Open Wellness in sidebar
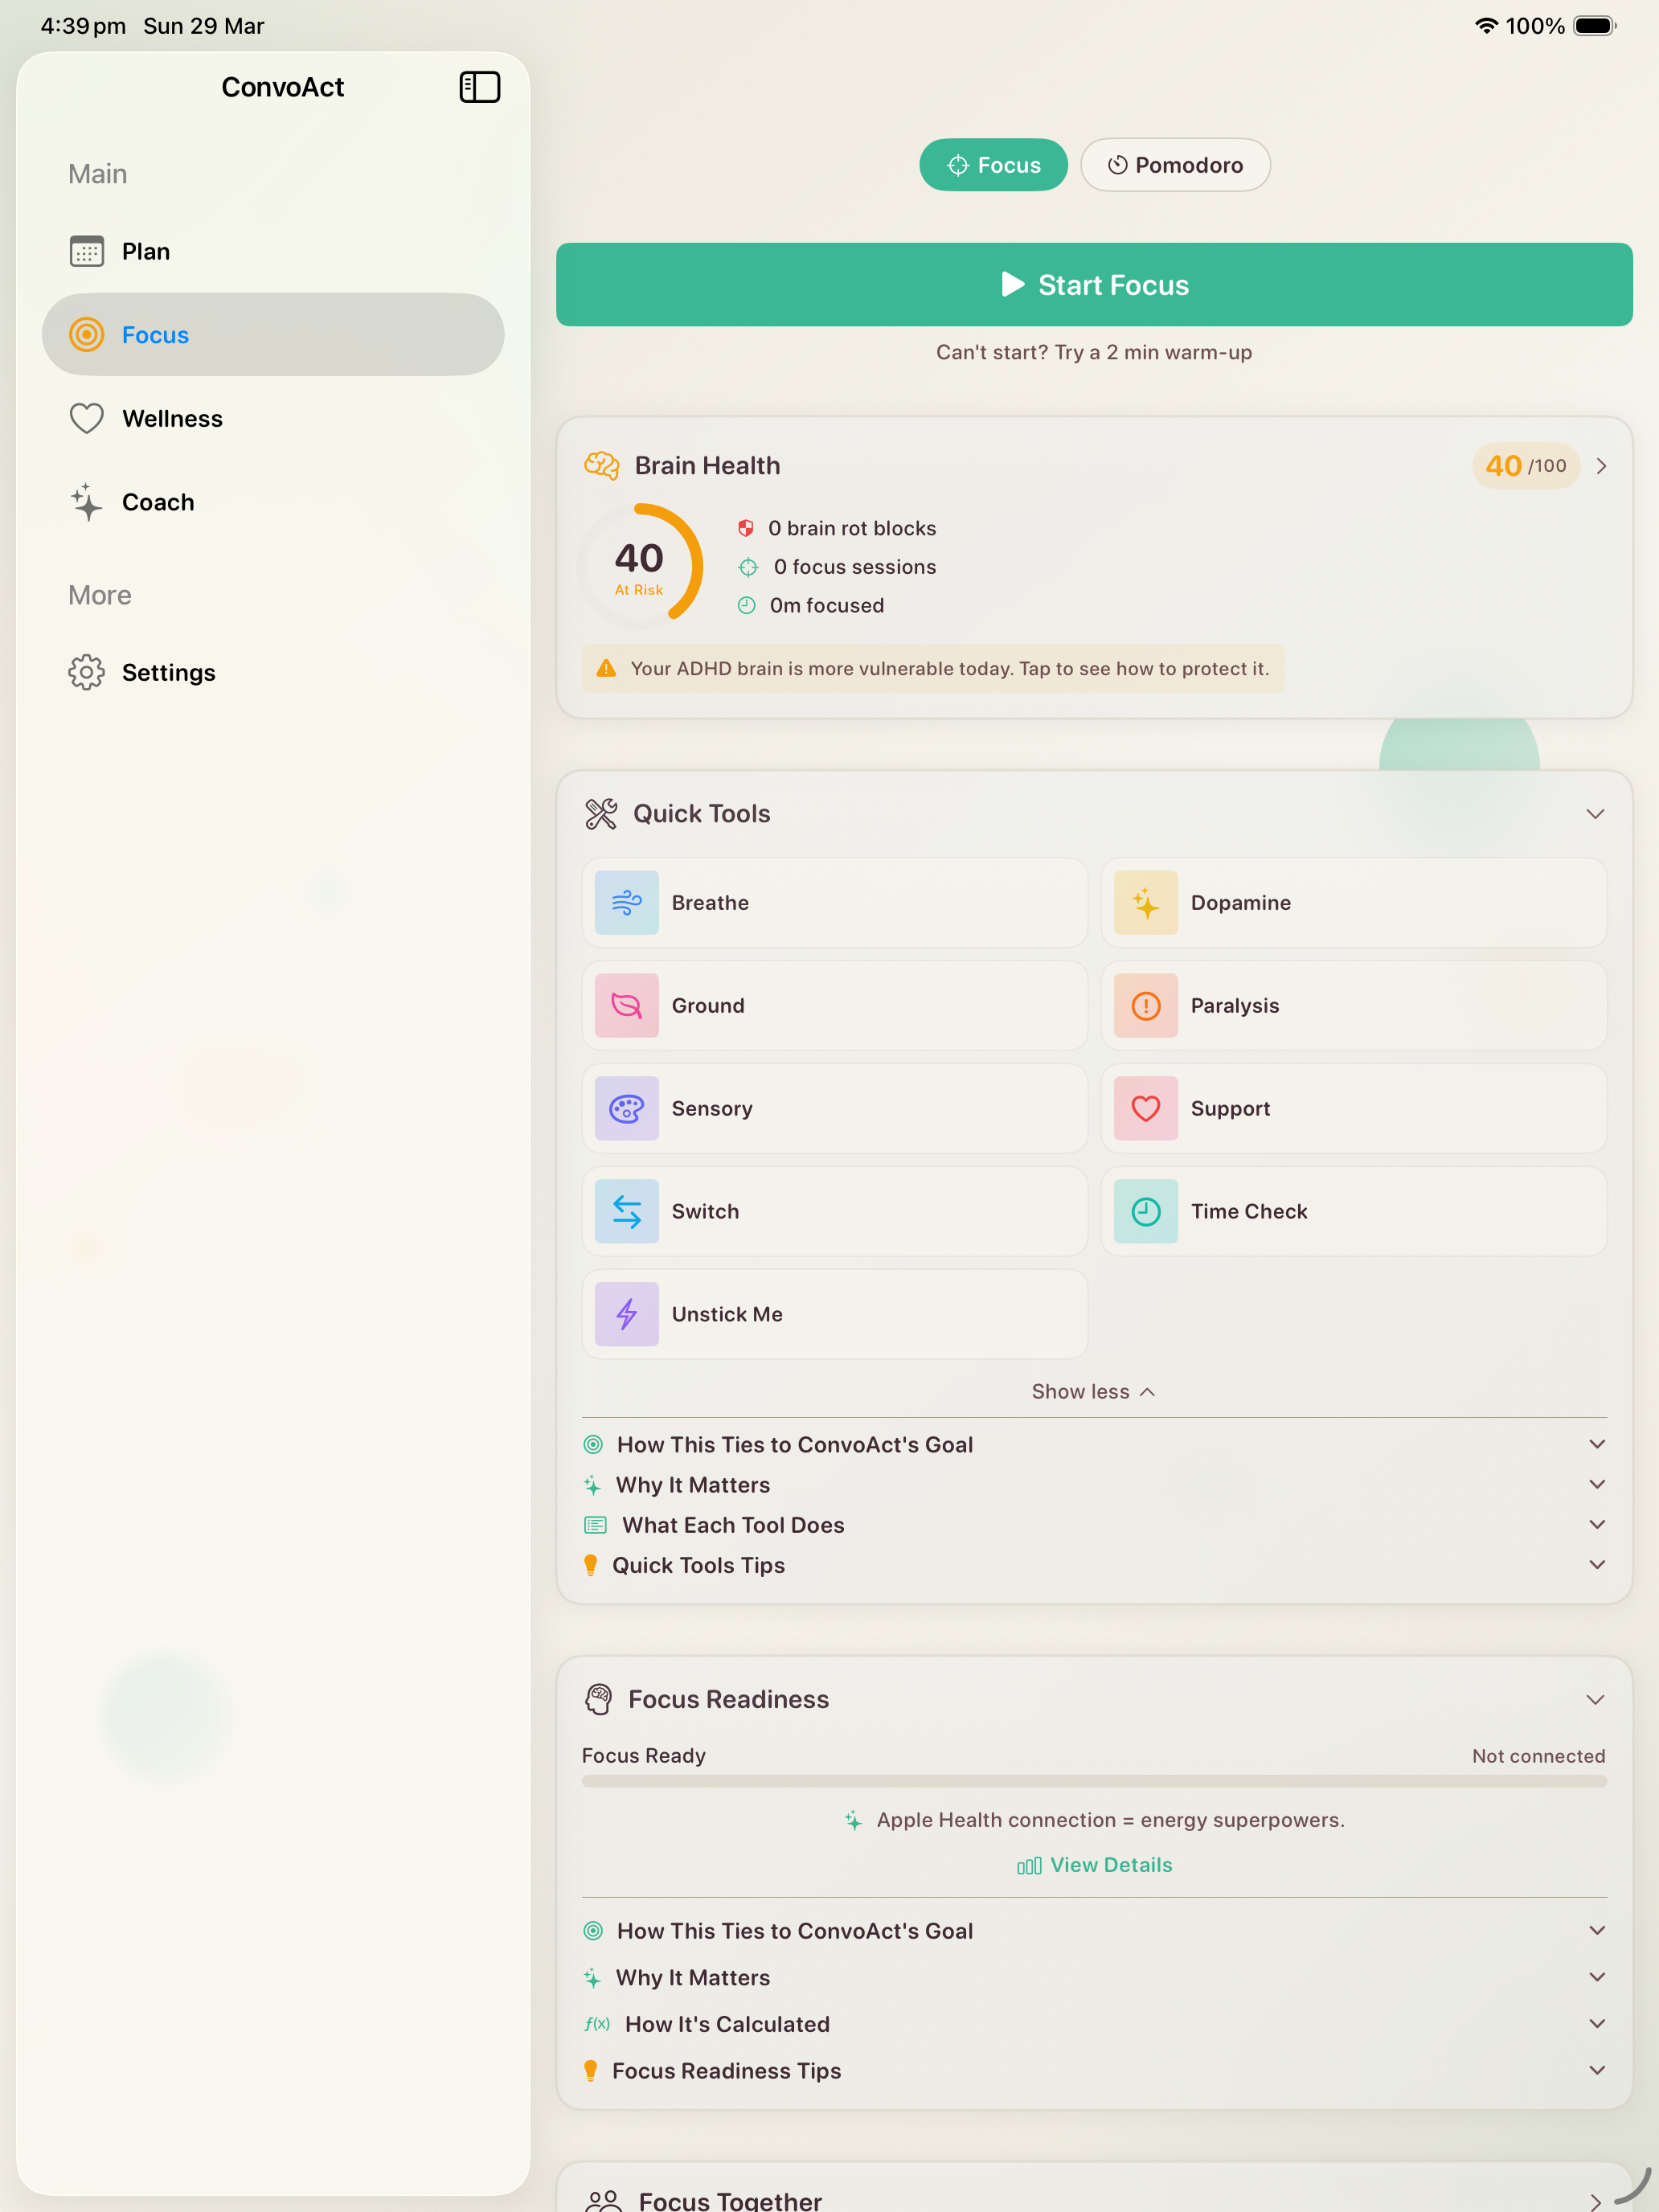Image resolution: width=1659 pixels, height=2212 pixels. point(272,418)
